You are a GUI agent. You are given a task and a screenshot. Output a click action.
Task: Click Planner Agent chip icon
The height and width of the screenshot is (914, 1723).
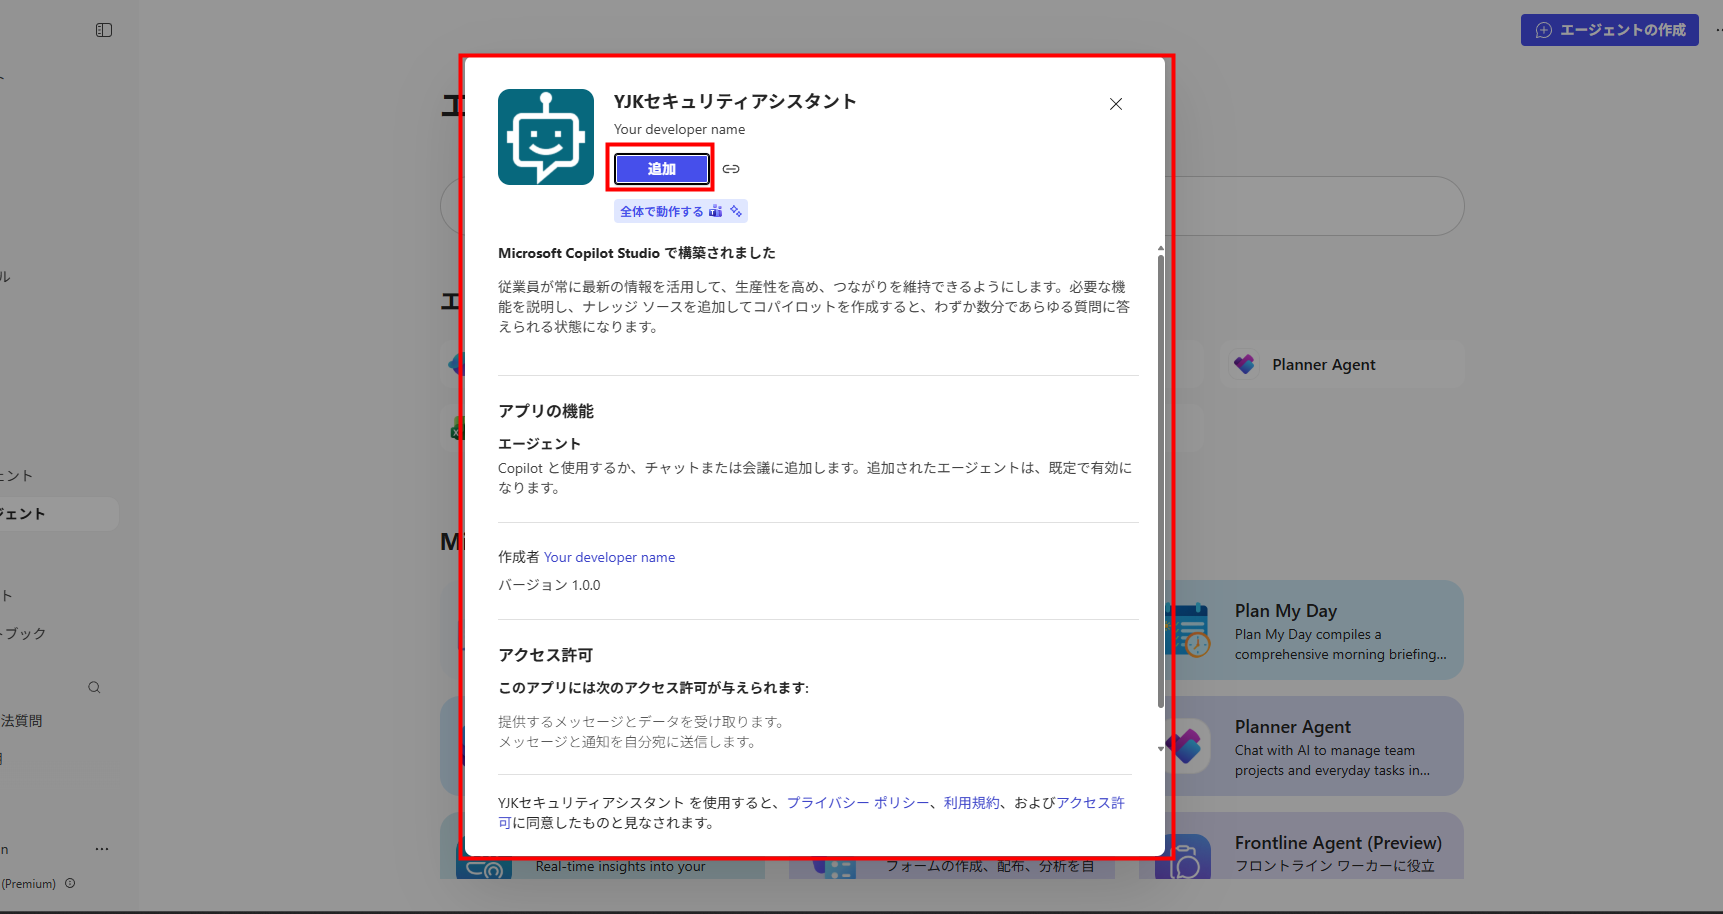point(1244,365)
